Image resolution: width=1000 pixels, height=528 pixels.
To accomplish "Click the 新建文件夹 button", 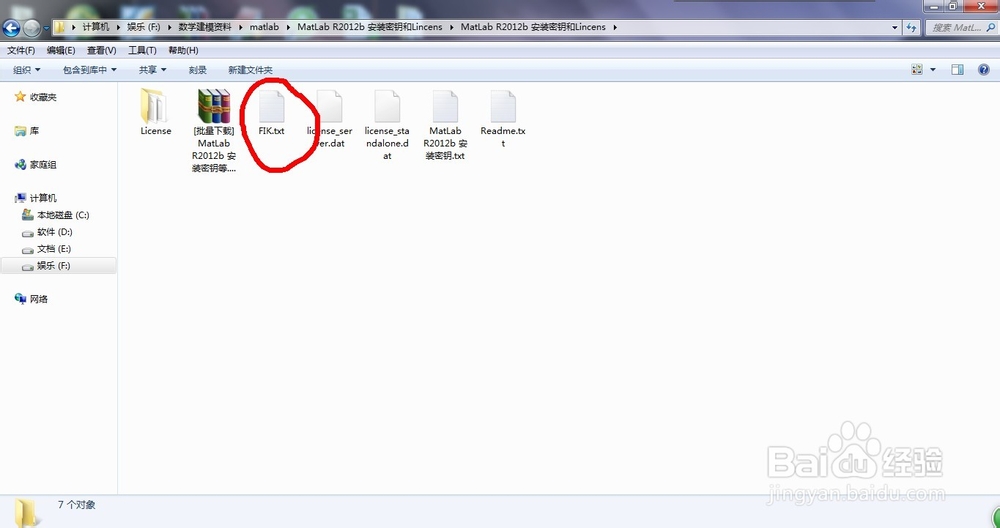I will pos(250,70).
